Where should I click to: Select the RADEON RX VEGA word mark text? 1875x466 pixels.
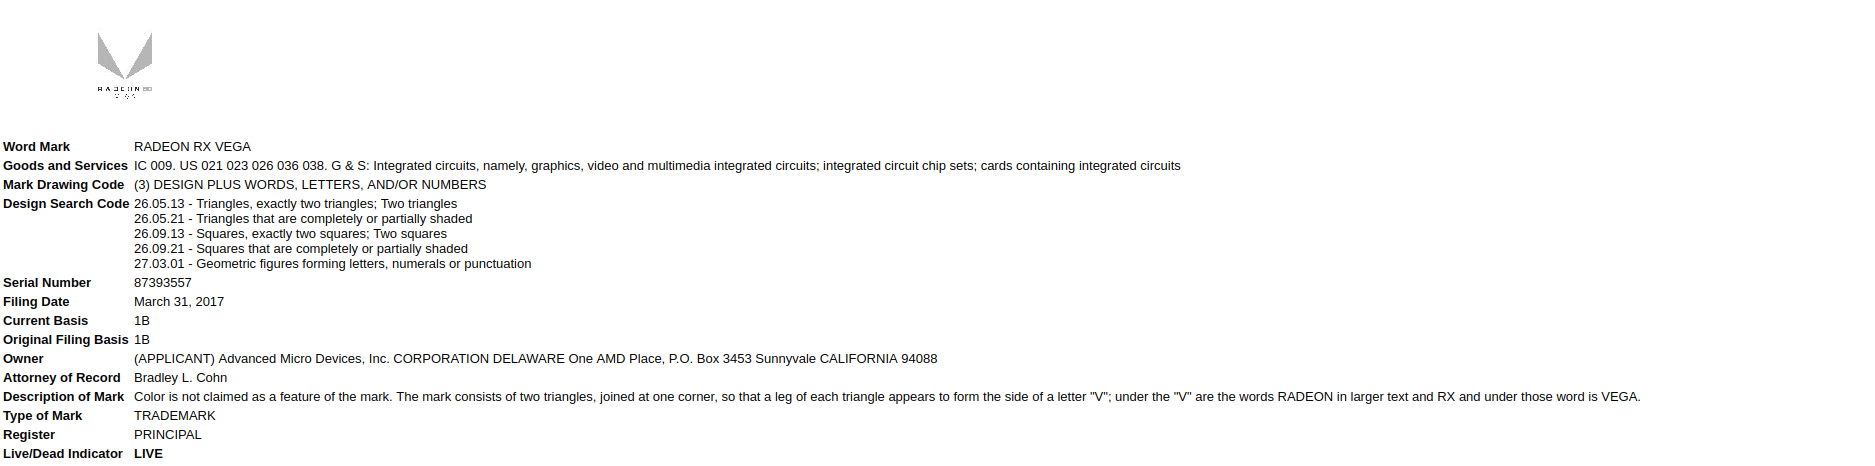tap(192, 147)
